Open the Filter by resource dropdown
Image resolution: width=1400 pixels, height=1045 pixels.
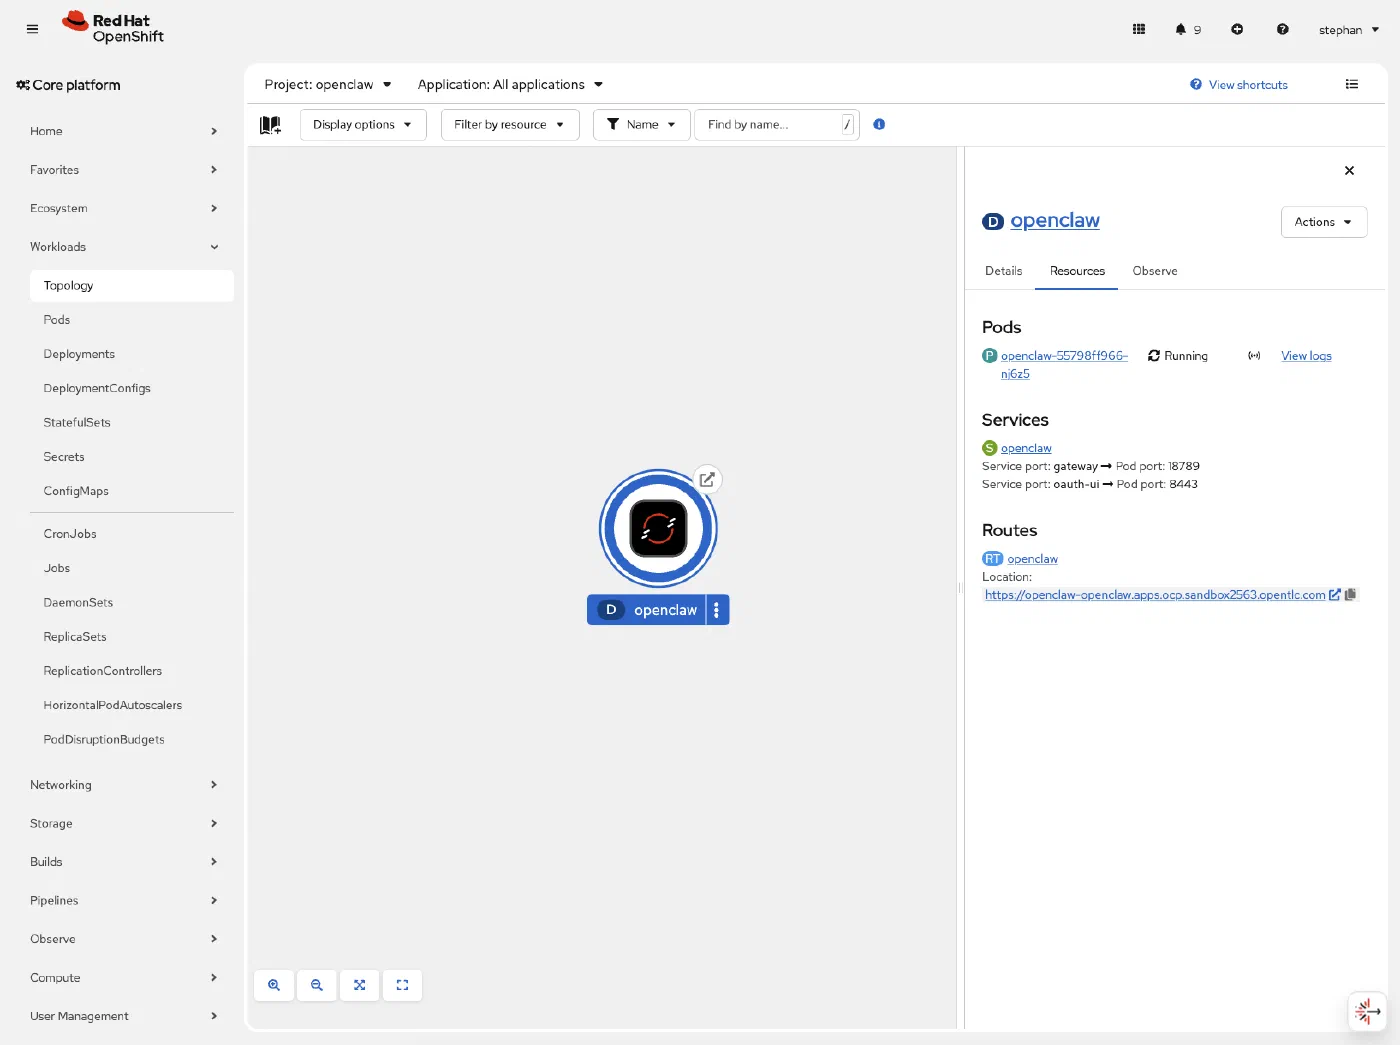click(510, 125)
